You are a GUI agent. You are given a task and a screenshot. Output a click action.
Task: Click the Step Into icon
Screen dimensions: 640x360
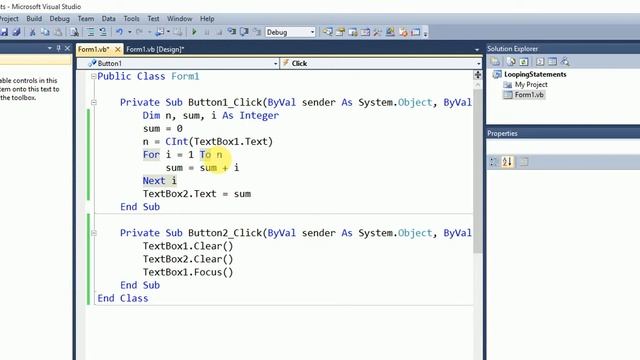point(232,32)
